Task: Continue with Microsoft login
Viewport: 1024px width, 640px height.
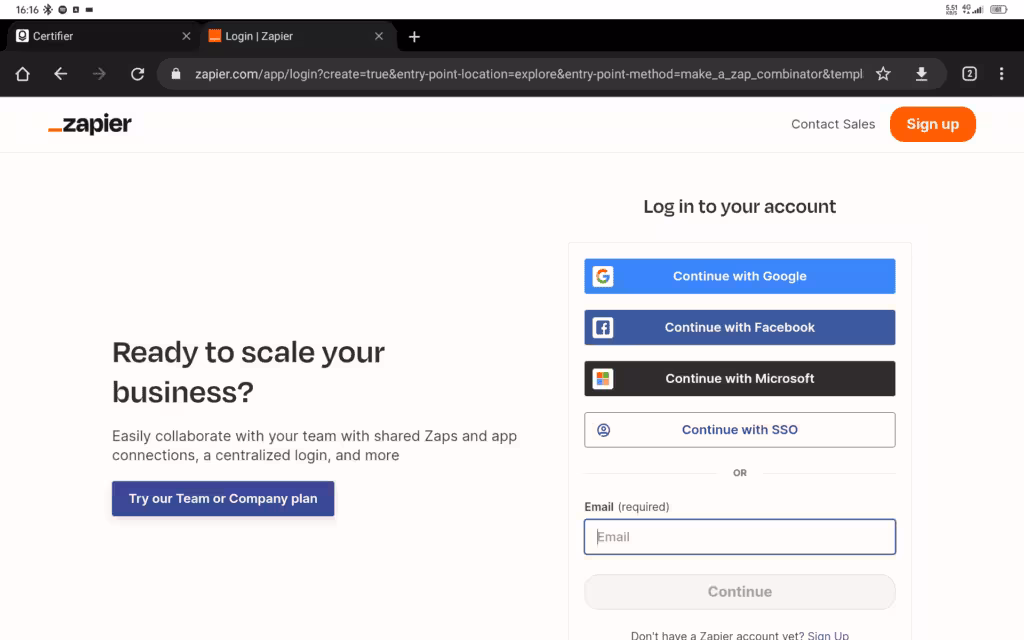Action: (x=739, y=379)
